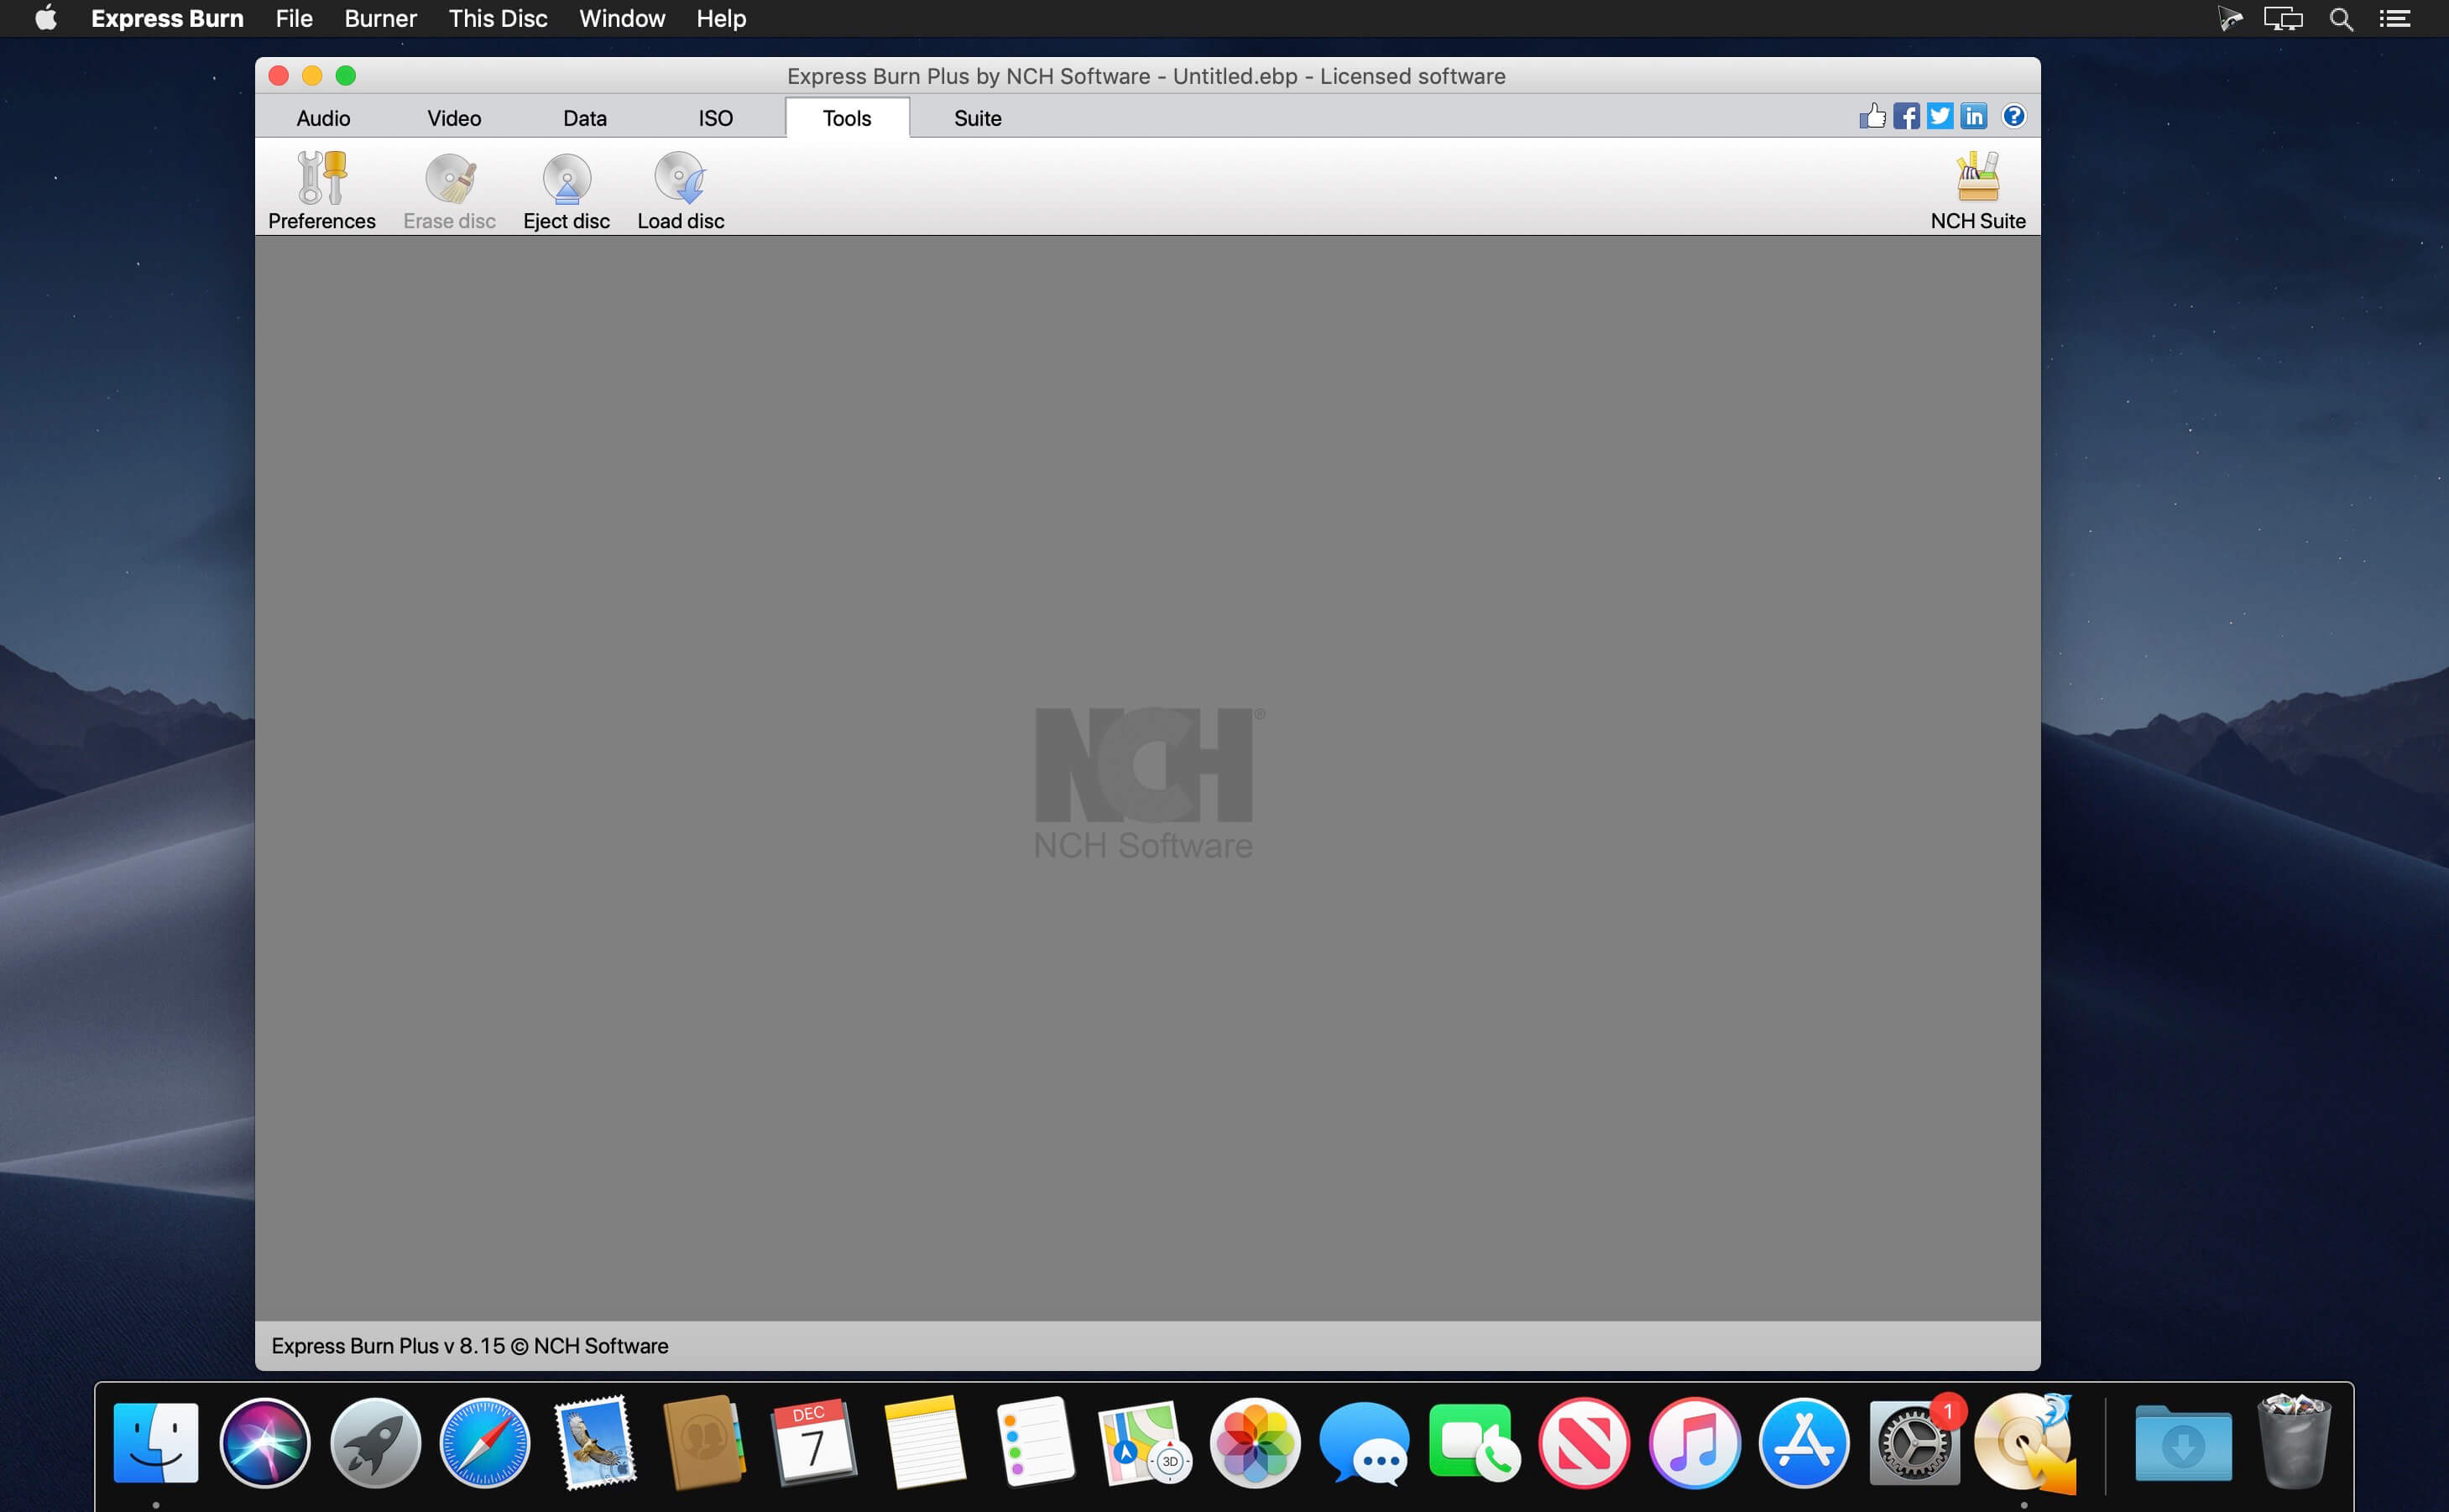Open the Mail app in the Dock
This screenshot has height=1512, width=2449.
tap(595, 1442)
